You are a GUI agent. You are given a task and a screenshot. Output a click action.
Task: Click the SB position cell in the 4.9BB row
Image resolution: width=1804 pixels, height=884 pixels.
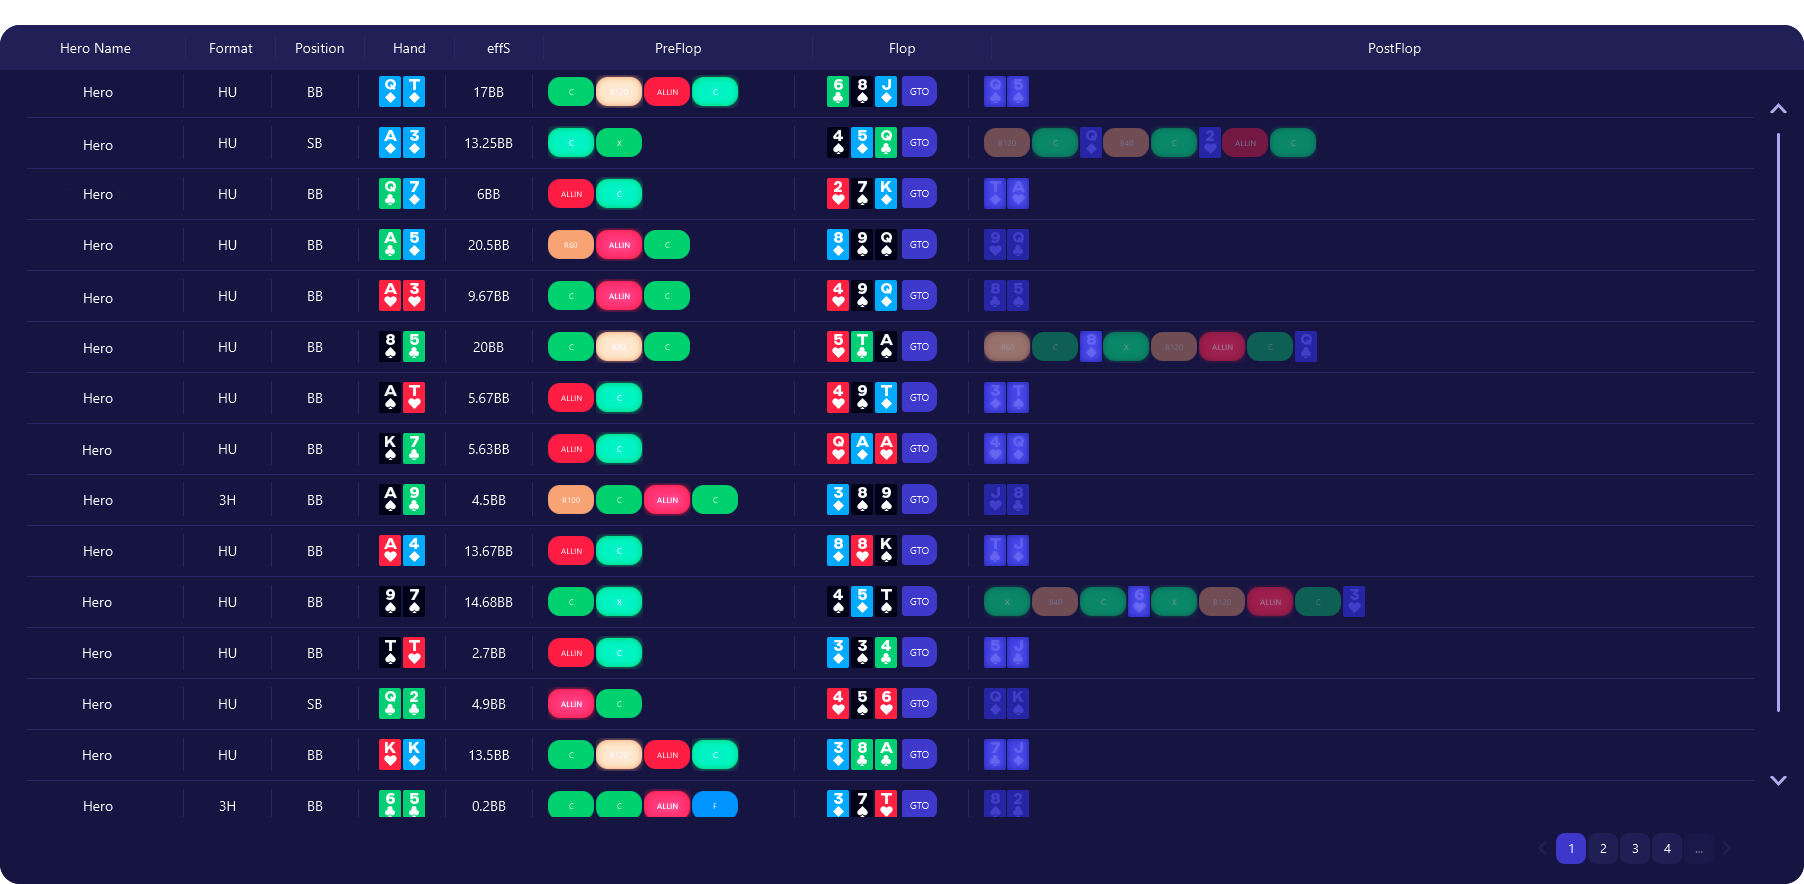coord(314,704)
